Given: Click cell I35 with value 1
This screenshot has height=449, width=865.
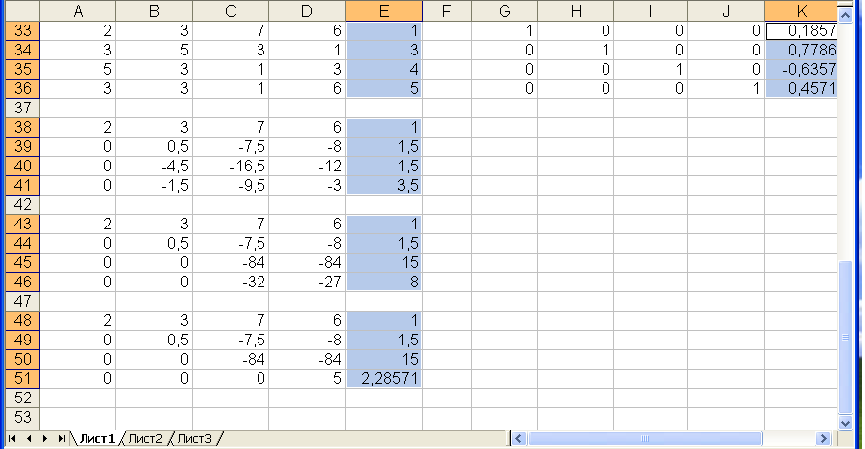Looking at the screenshot, I should click(651, 70).
